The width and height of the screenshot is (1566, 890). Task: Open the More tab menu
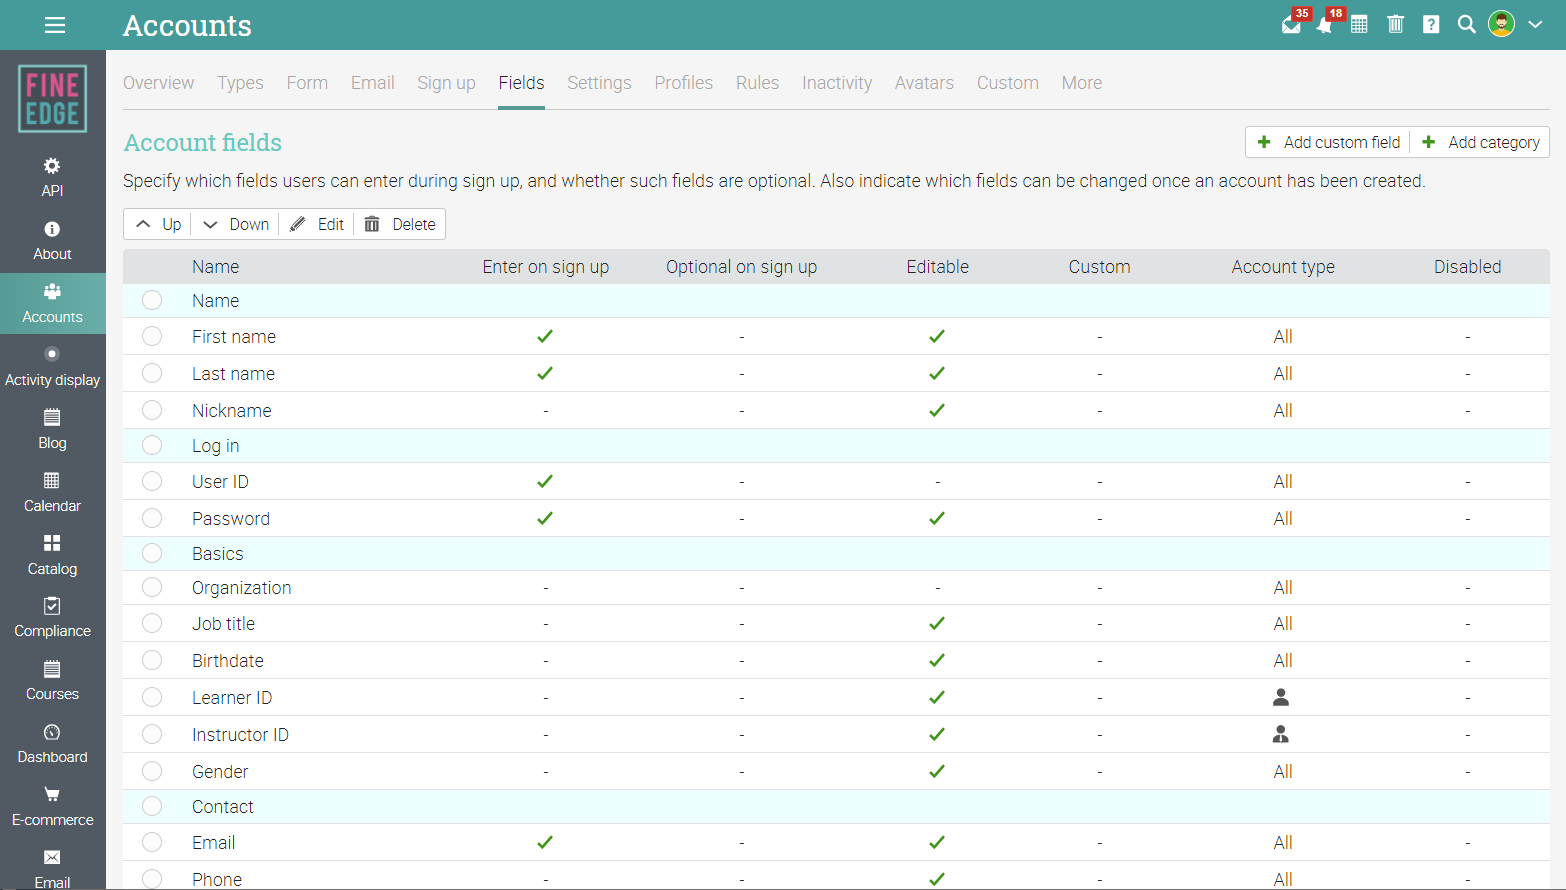(1082, 83)
